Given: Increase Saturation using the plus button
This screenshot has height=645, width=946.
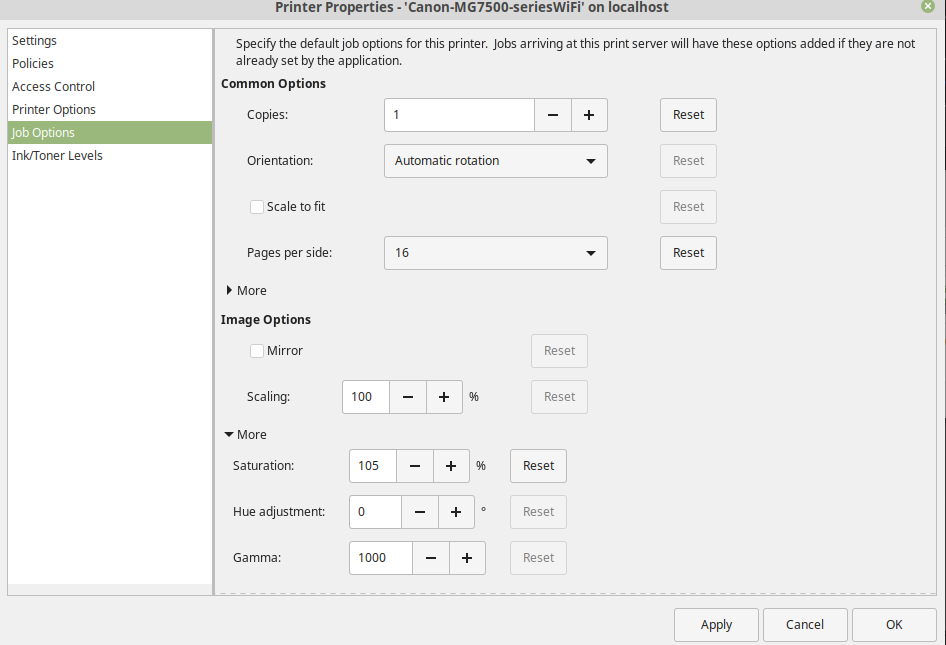Looking at the screenshot, I should pyautogui.click(x=451, y=466).
